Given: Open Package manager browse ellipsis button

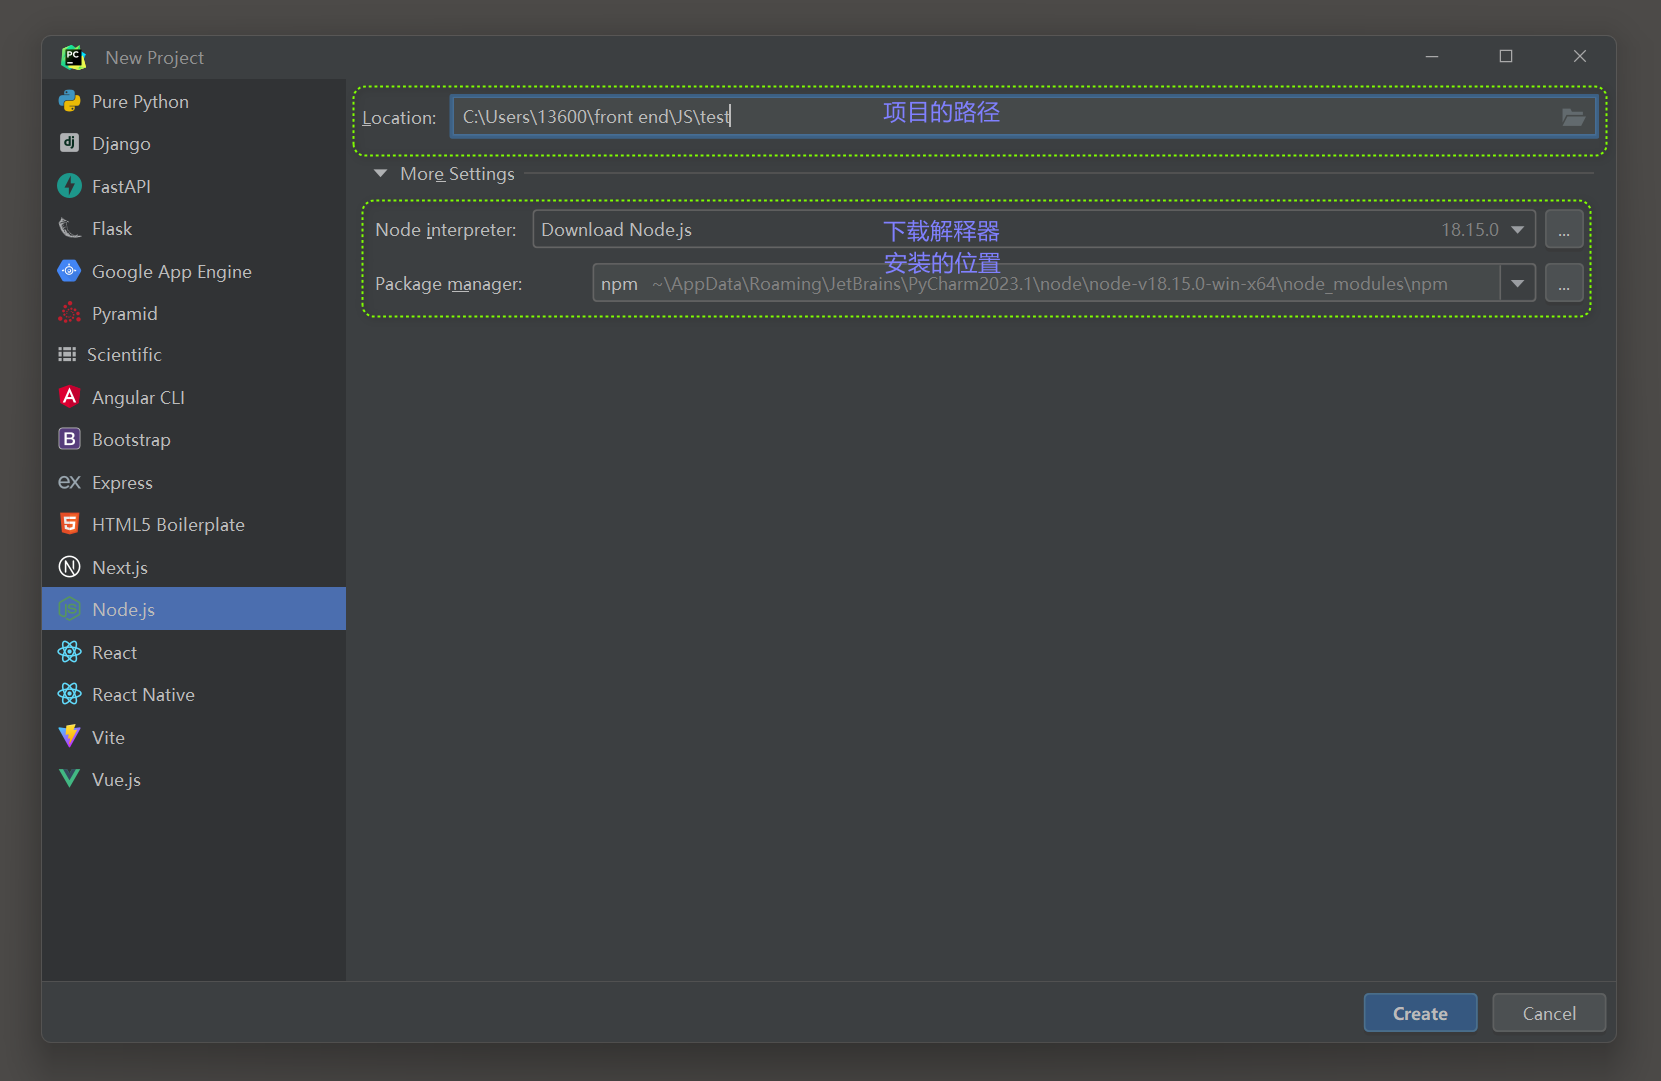Looking at the screenshot, I should click(x=1564, y=283).
